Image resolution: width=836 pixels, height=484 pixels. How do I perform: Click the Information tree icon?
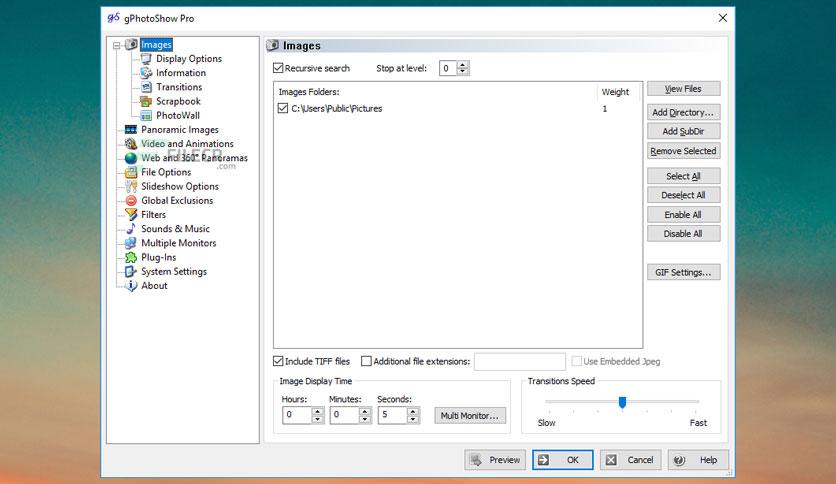coord(146,72)
